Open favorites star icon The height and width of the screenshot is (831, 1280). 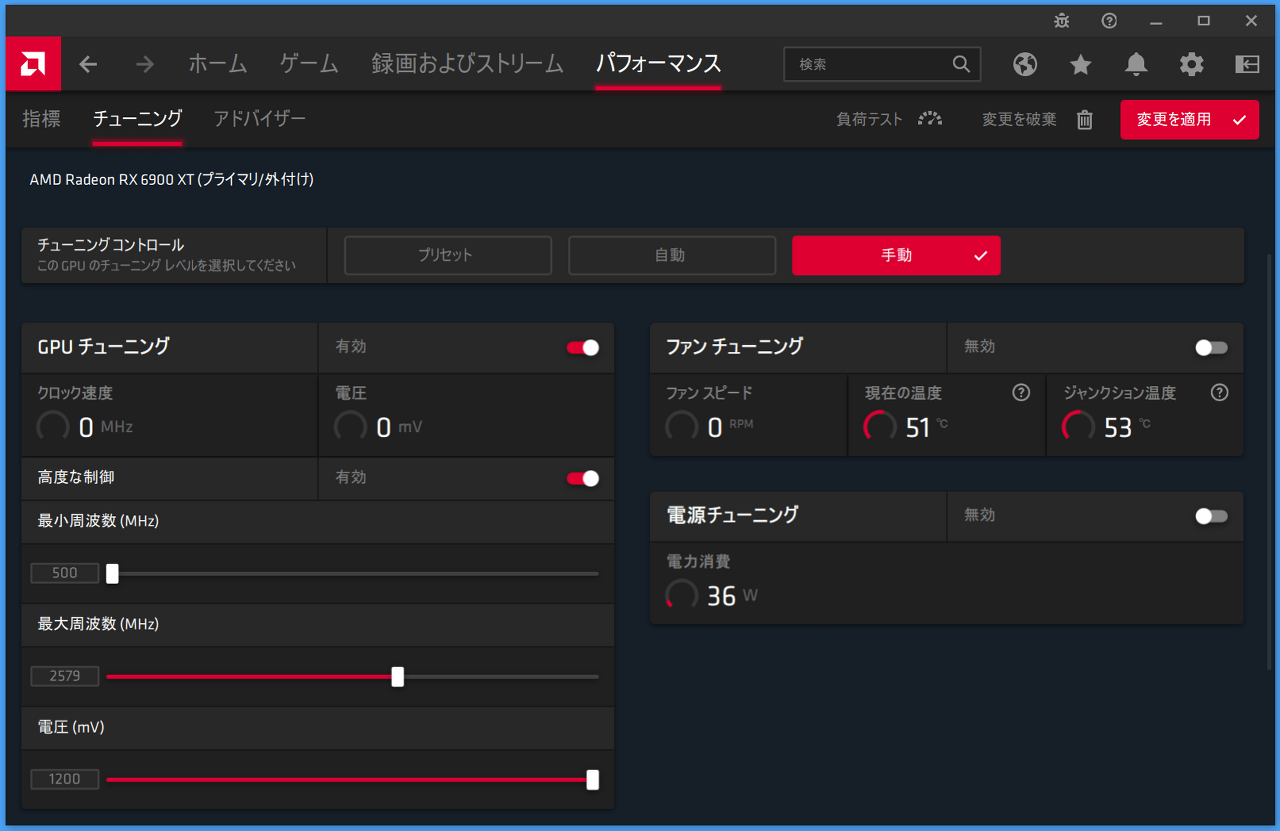[1081, 64]
